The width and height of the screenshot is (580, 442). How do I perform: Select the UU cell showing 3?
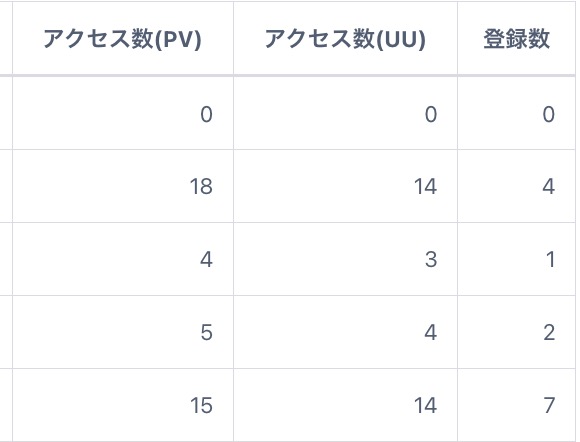(345, 259)
